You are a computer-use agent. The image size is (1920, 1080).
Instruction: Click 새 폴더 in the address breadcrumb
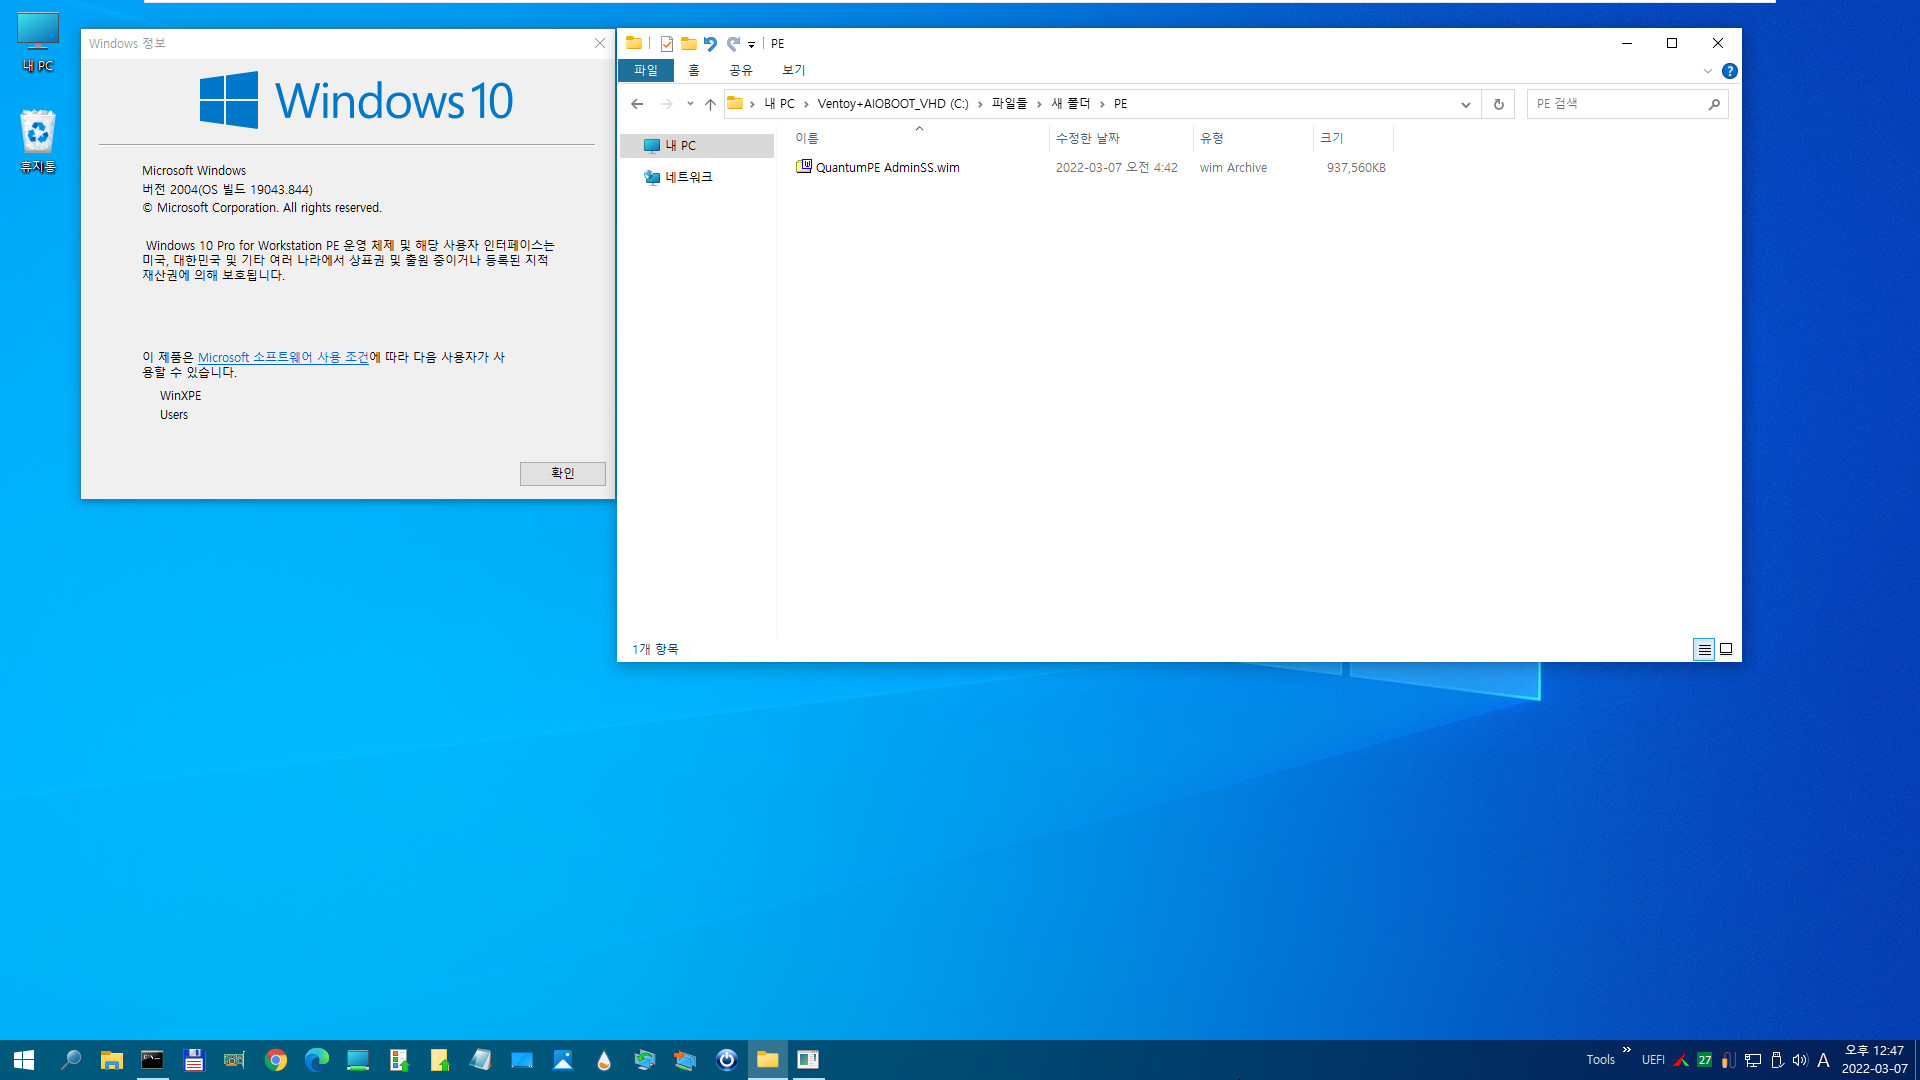pos(1070,104)
